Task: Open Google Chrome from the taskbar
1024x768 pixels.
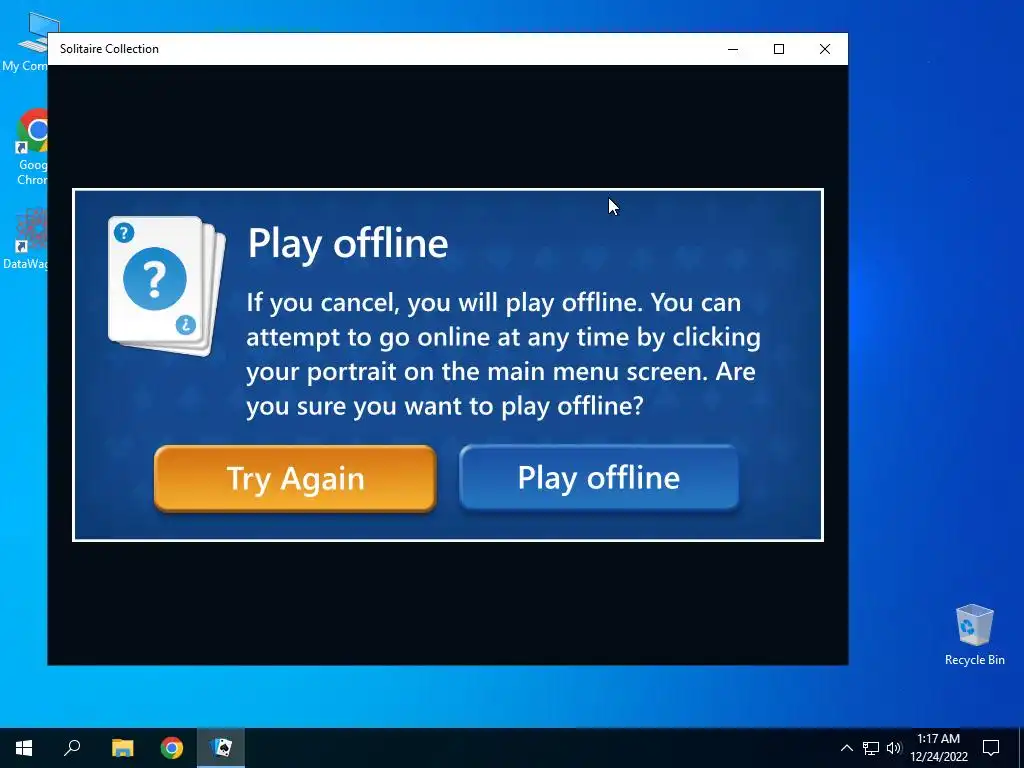Action: pyautogui.click(x=172, y=748)
